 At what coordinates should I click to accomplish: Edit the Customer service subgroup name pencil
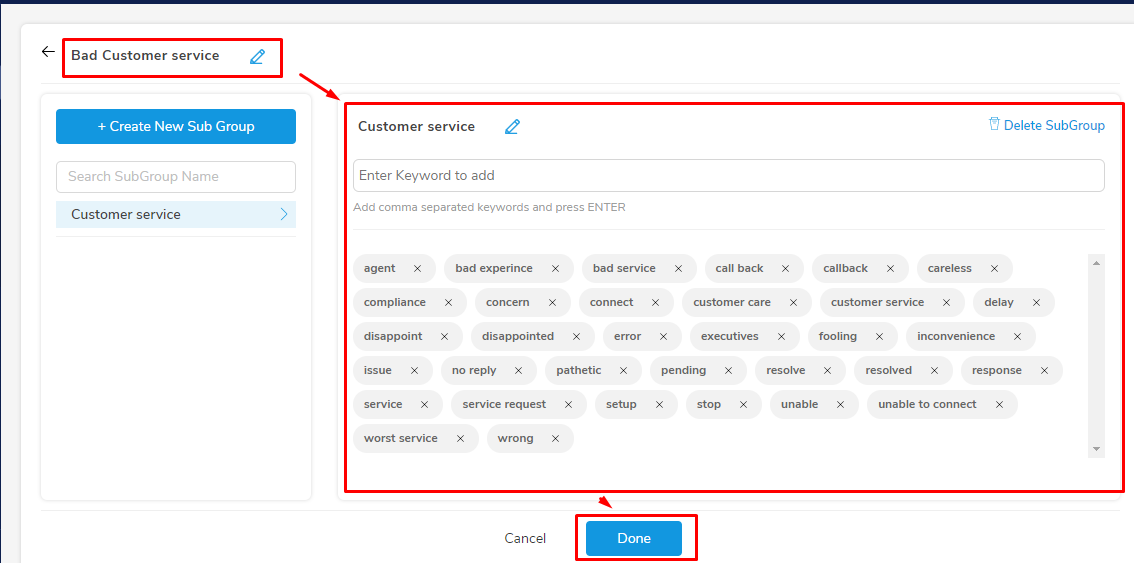(512, 127)
